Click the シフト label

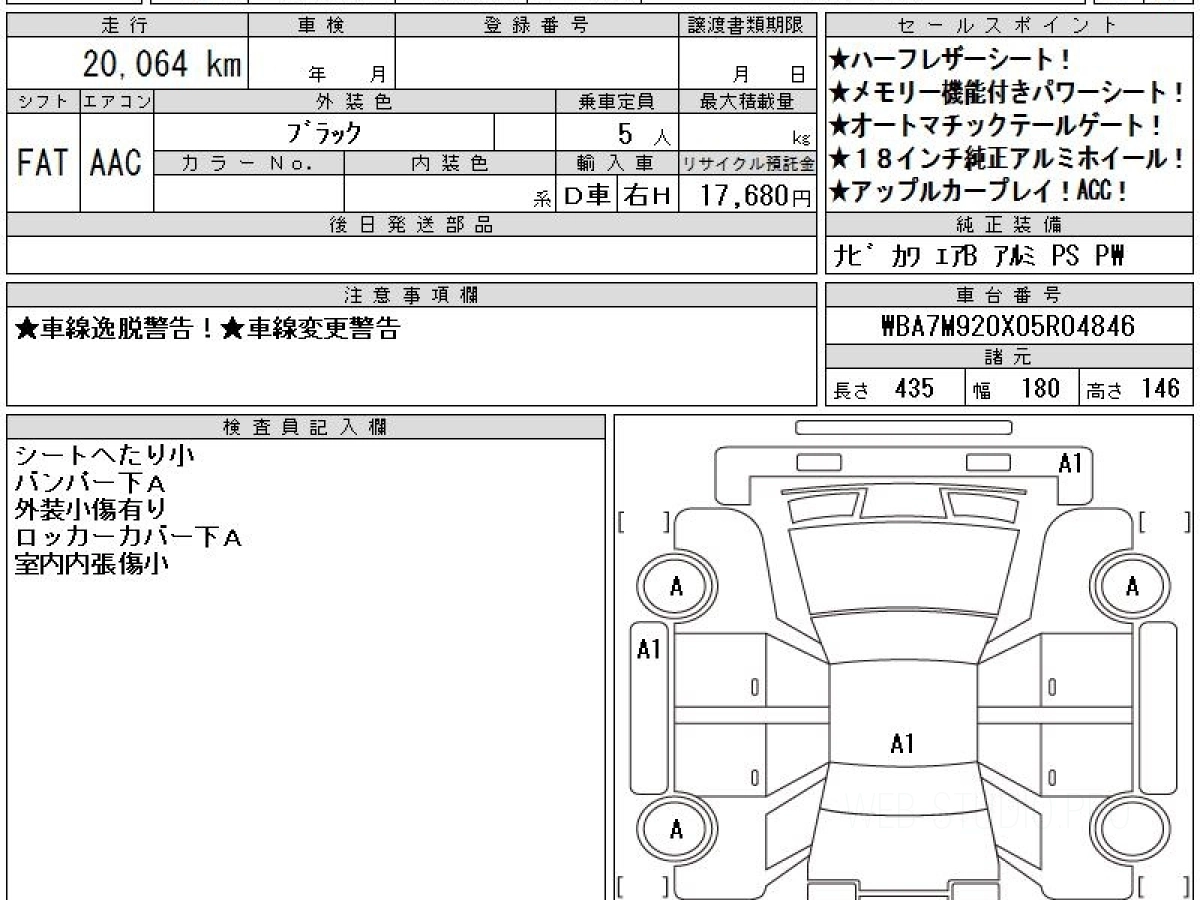[x=43, y=101]
